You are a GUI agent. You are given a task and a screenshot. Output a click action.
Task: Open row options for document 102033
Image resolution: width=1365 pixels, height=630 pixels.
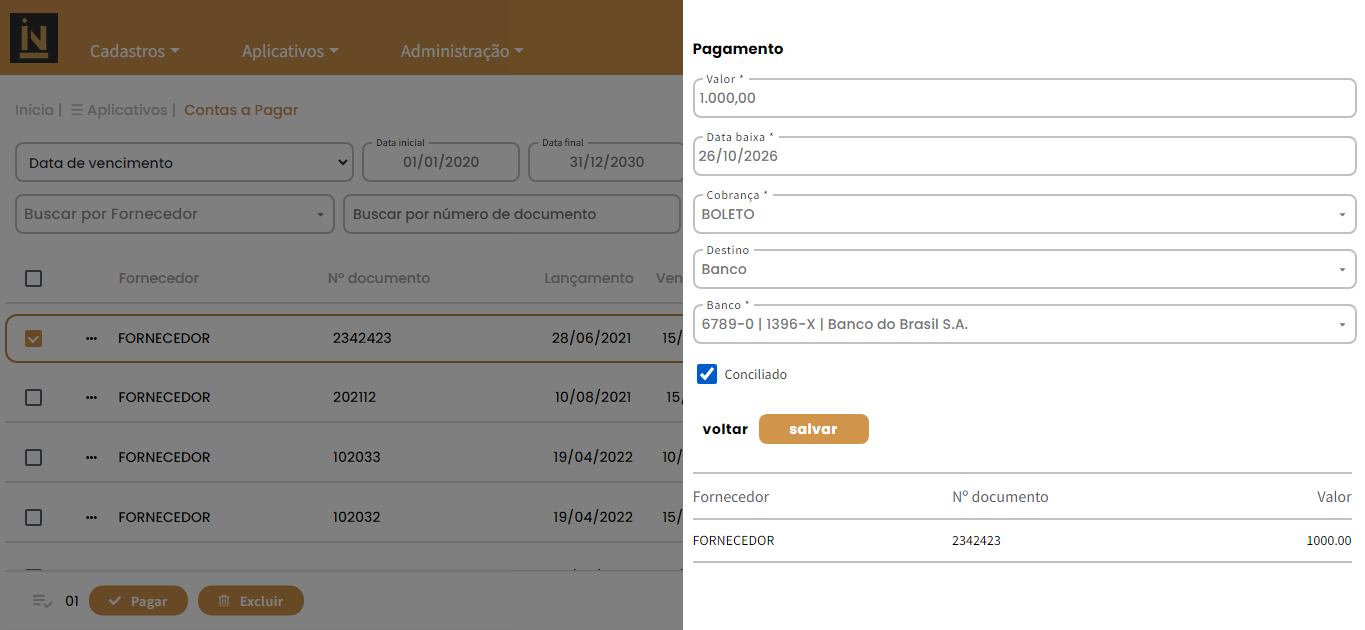(x=92, y=458)
